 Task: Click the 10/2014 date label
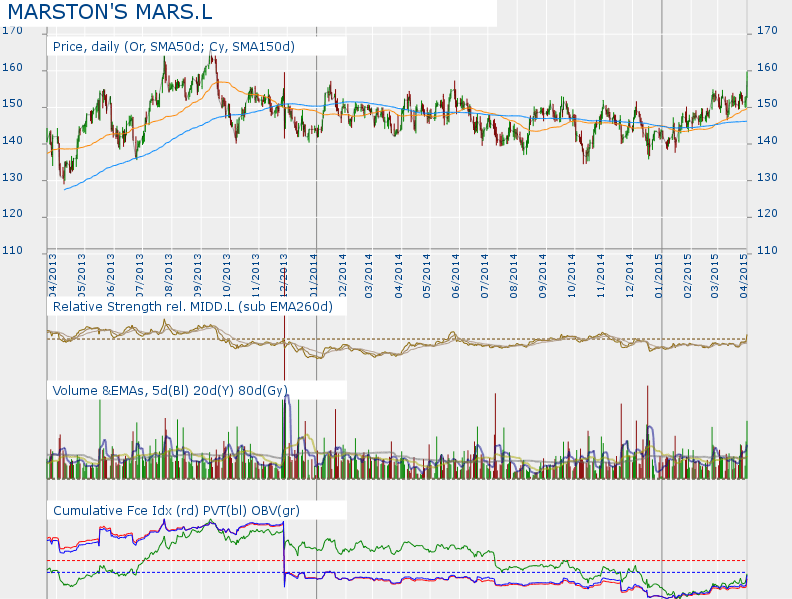tap(571, 276)
